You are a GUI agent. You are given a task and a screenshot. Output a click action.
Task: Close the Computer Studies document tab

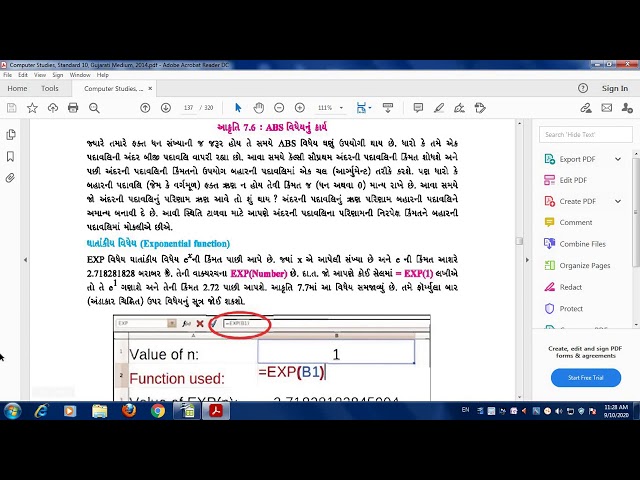coord(150,88)
